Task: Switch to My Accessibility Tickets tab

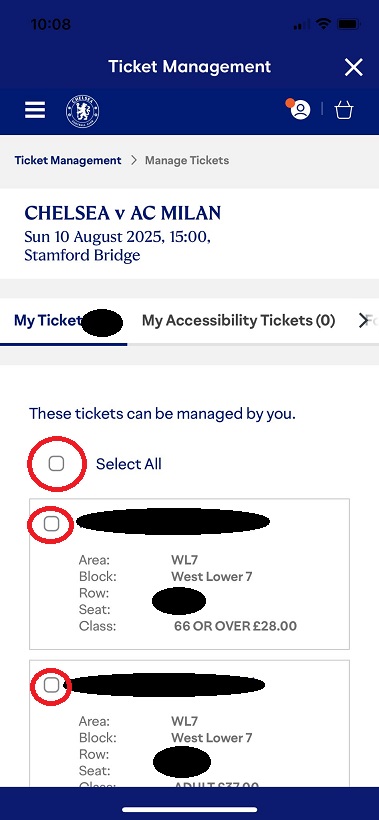Action: (x=238, y=320)
